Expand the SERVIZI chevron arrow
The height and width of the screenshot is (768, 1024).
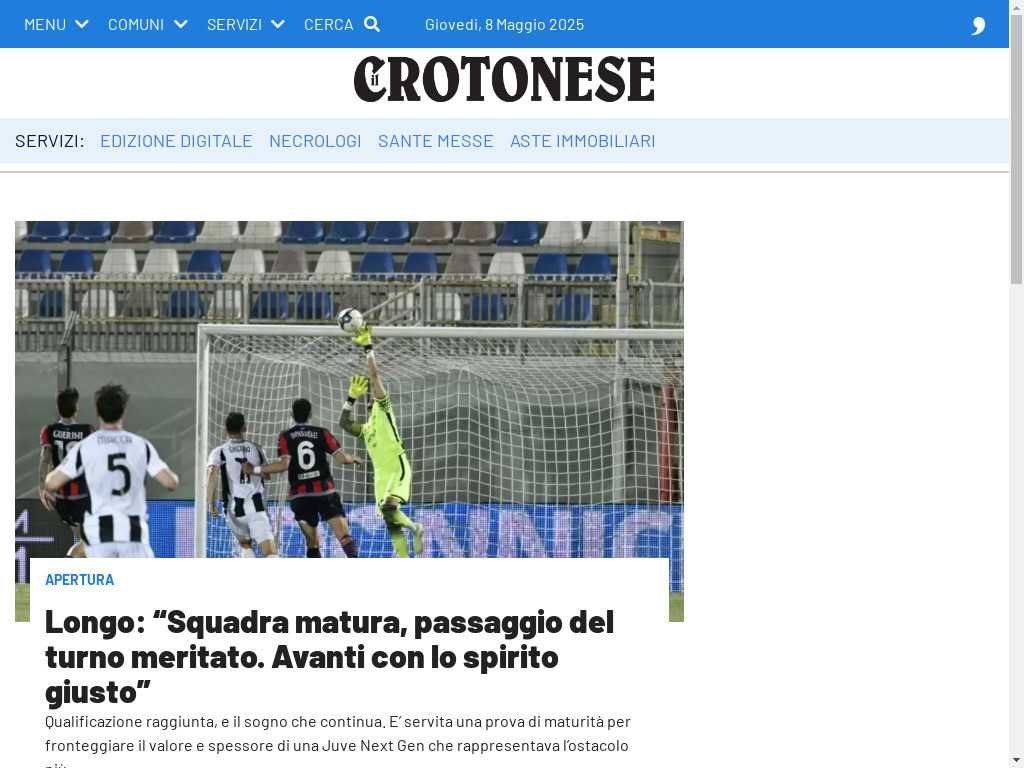278,24
